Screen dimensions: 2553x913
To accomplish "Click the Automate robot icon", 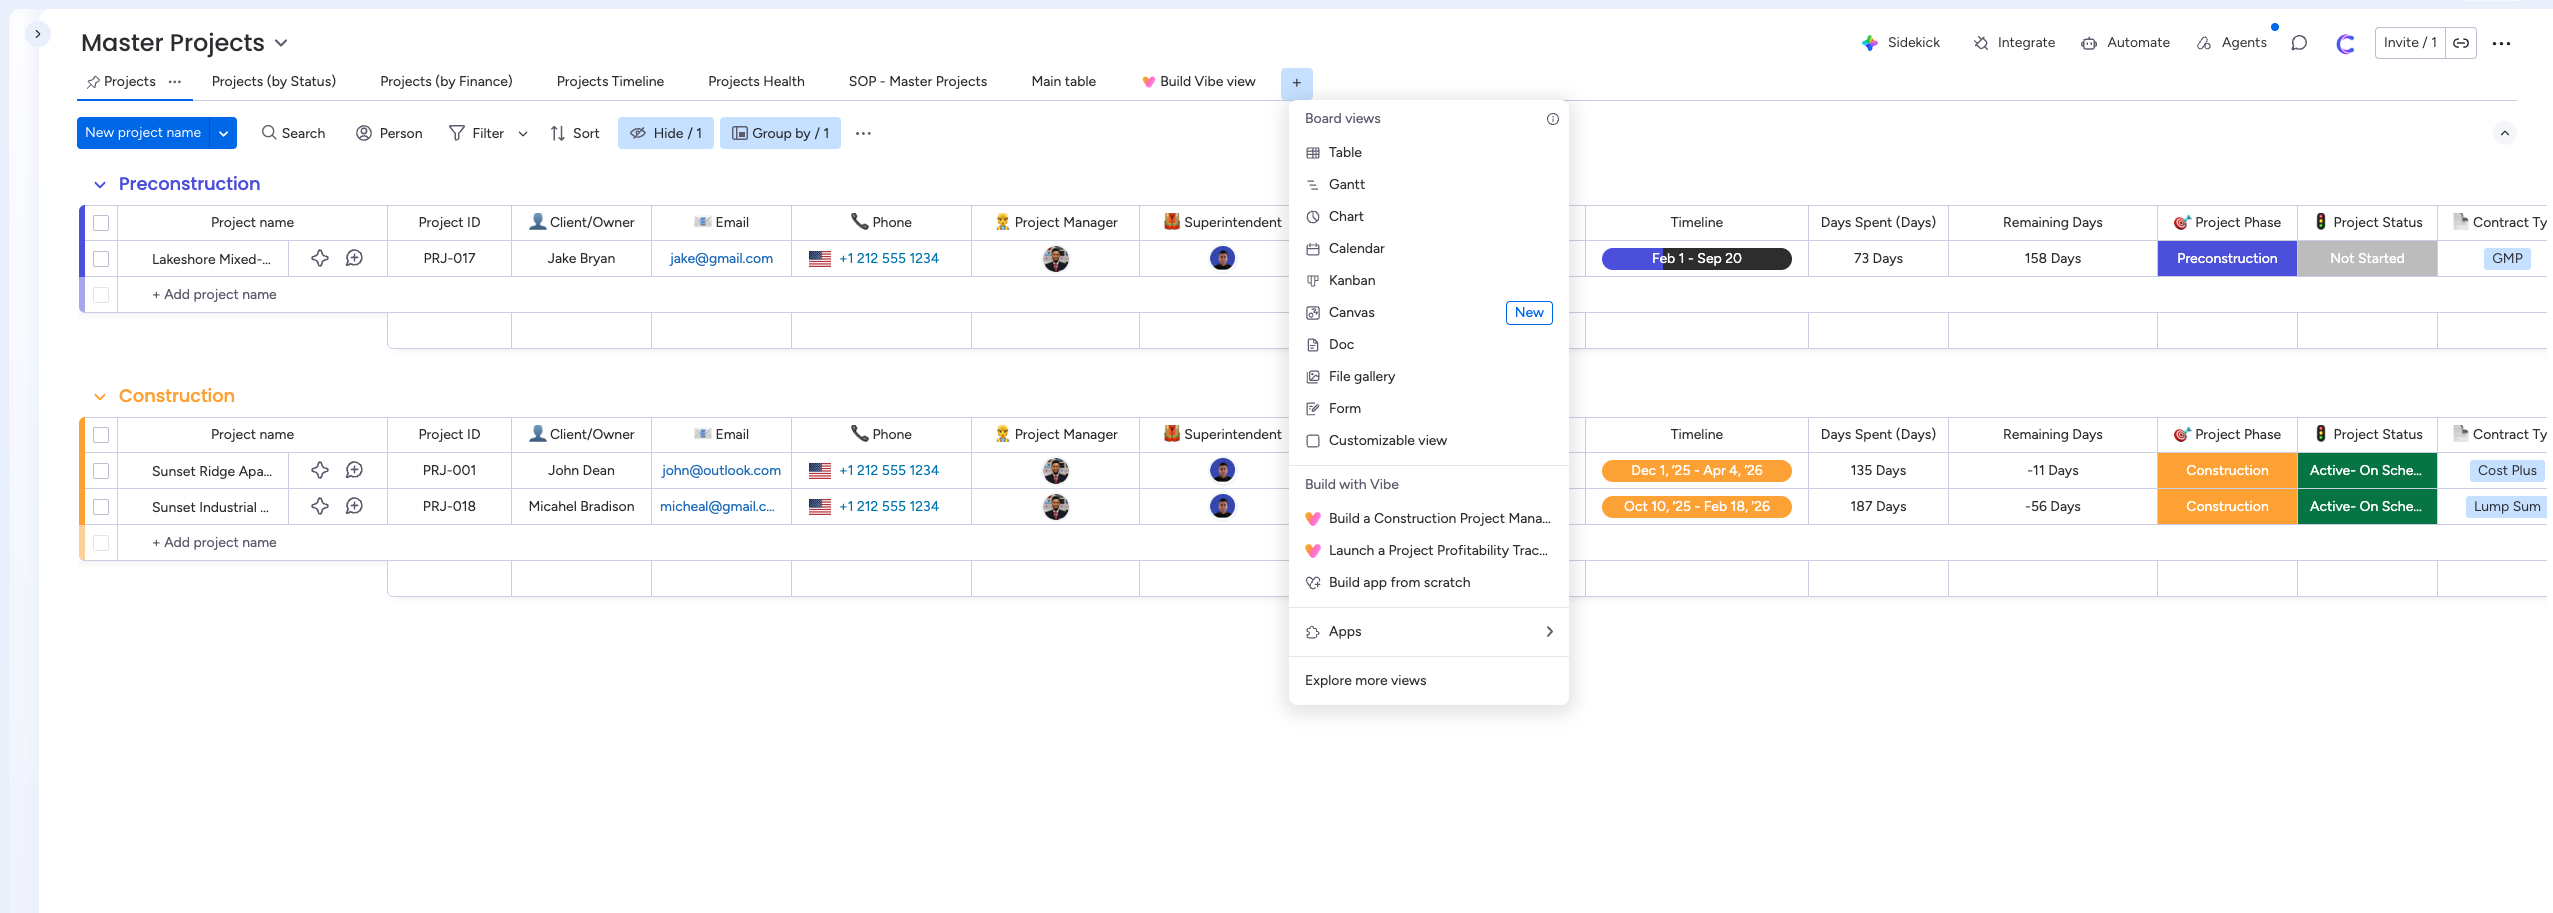I will [2089, 43].
